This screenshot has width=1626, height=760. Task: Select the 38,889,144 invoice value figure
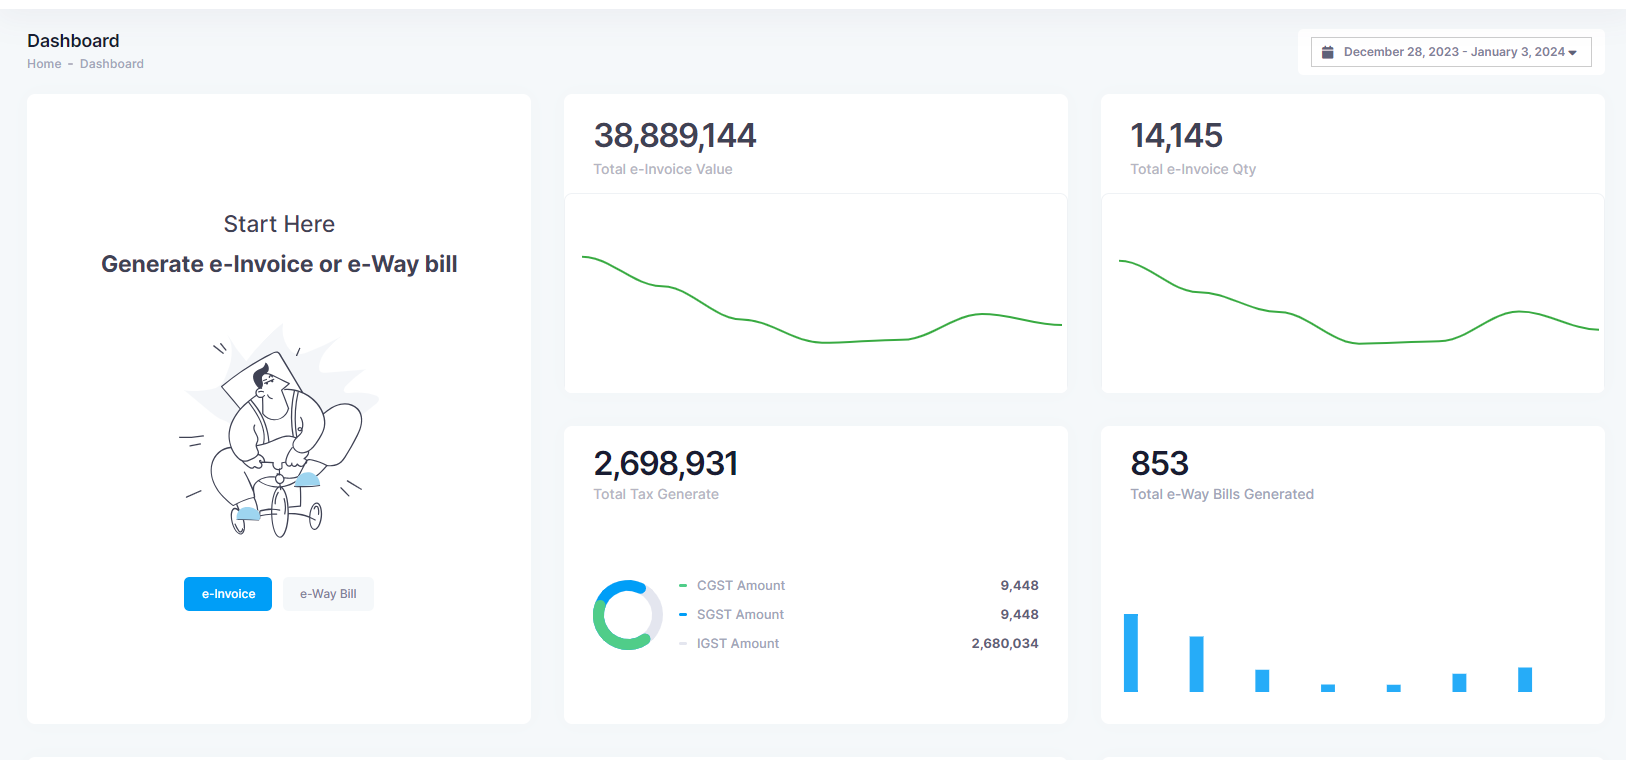click(x=675, y=136)
